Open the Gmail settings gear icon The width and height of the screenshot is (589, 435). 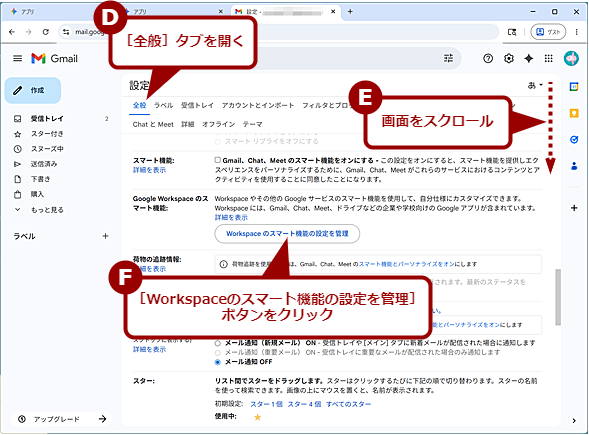coord(509,59)
